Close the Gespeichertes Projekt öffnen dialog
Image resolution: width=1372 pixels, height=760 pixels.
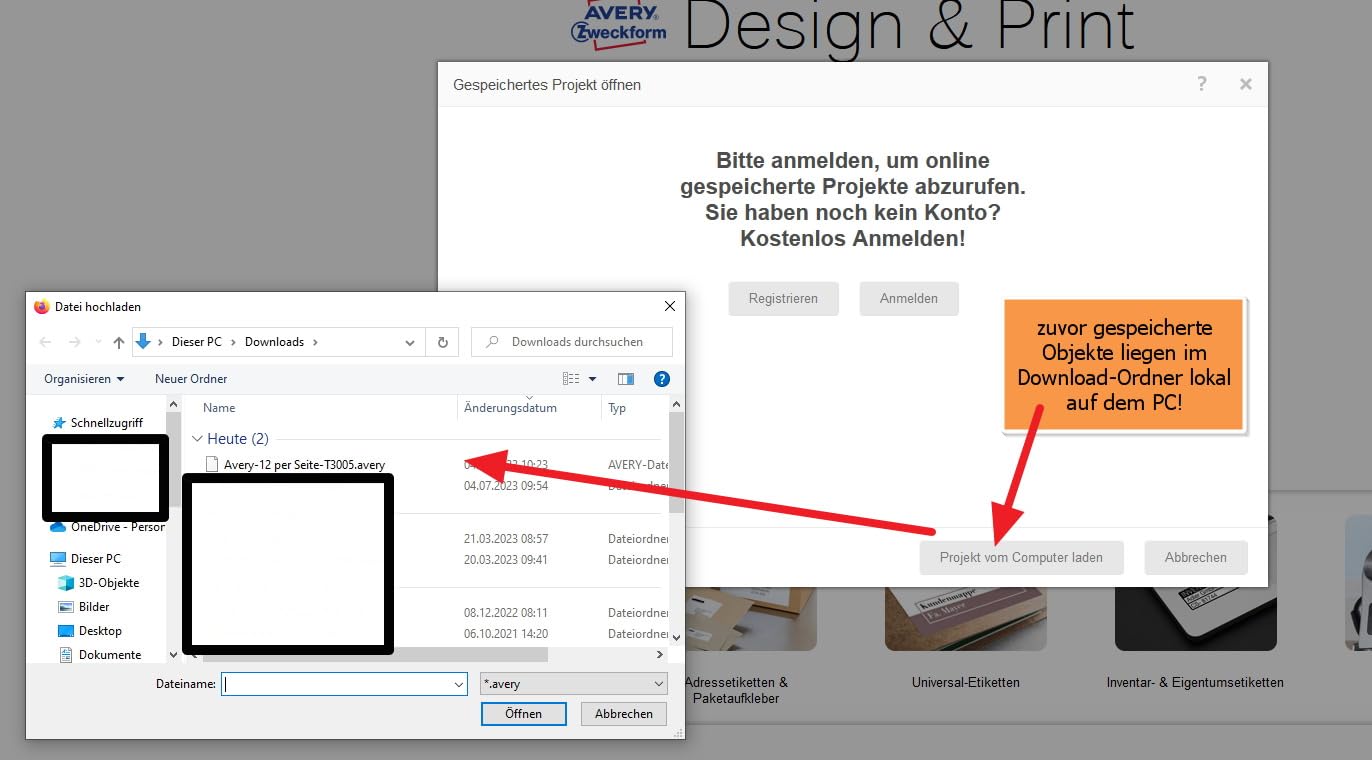1246,85
